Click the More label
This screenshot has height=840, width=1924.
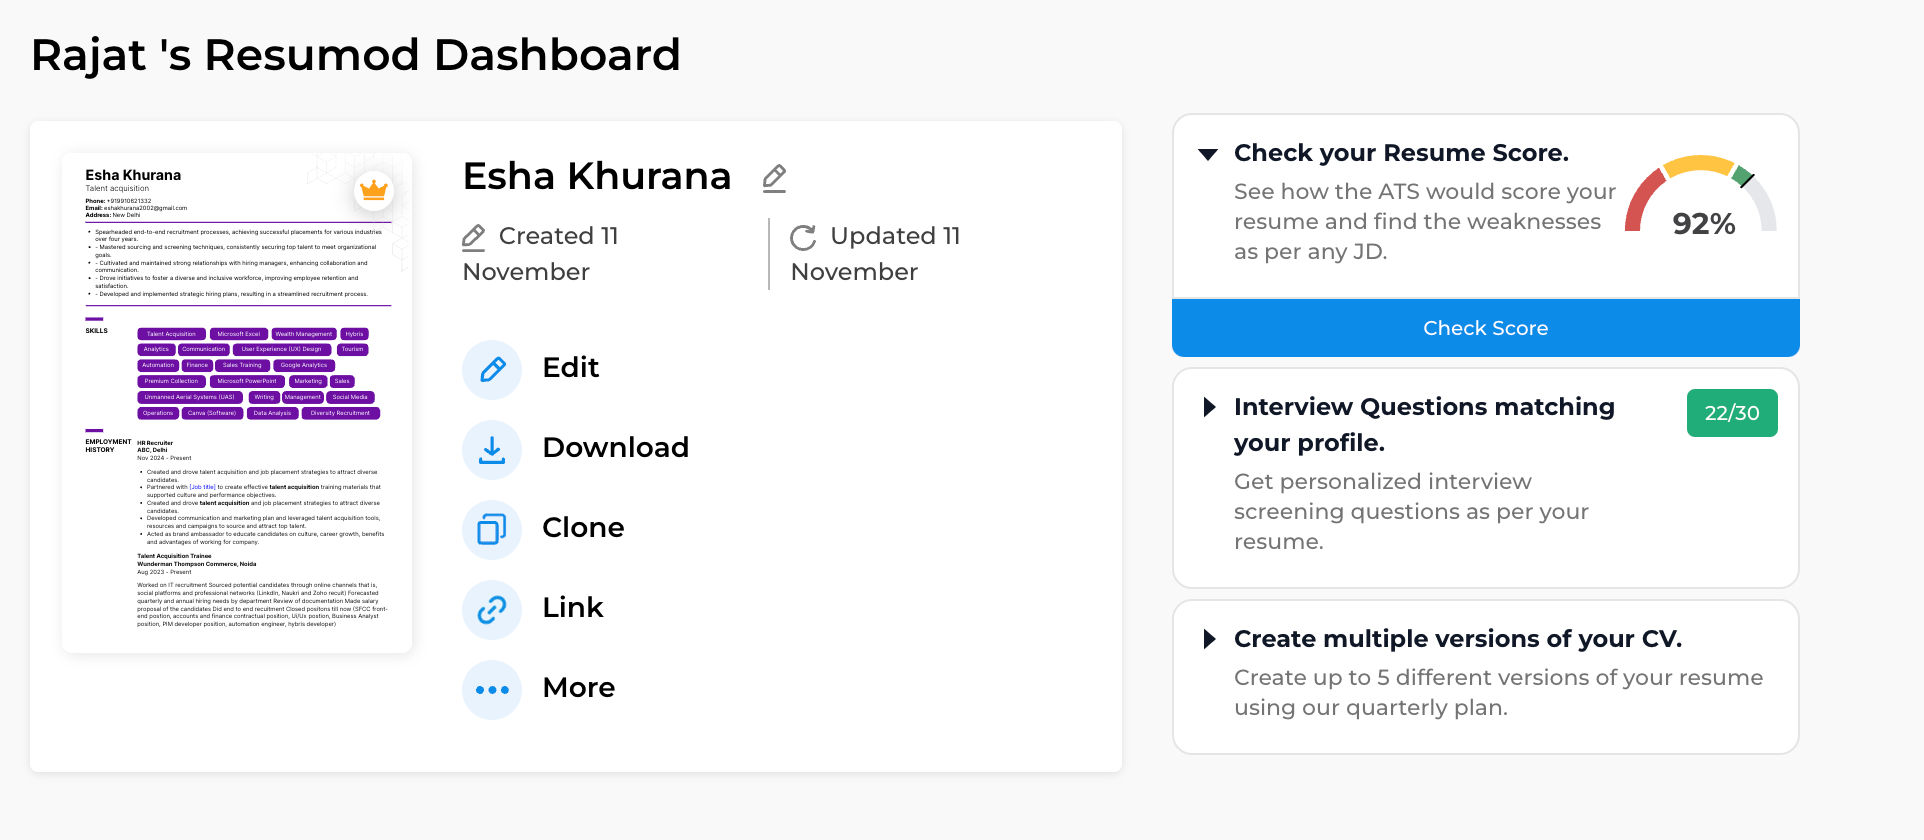[x=579, y=688]
